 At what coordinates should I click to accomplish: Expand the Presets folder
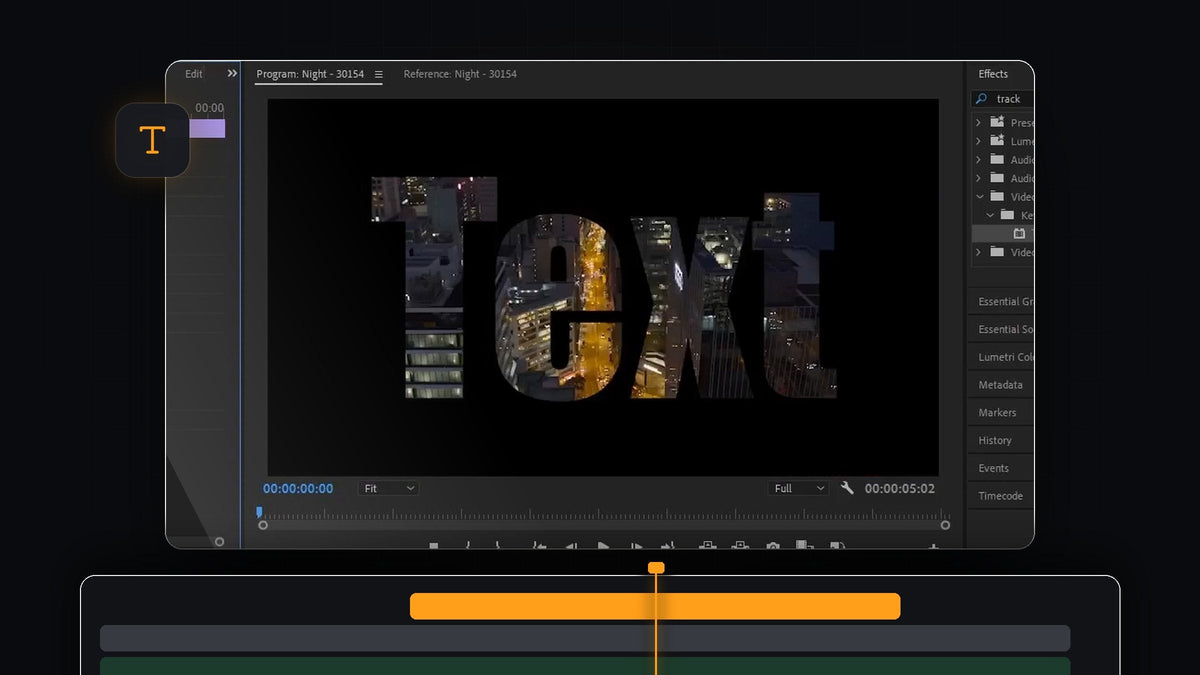[978, 122]
